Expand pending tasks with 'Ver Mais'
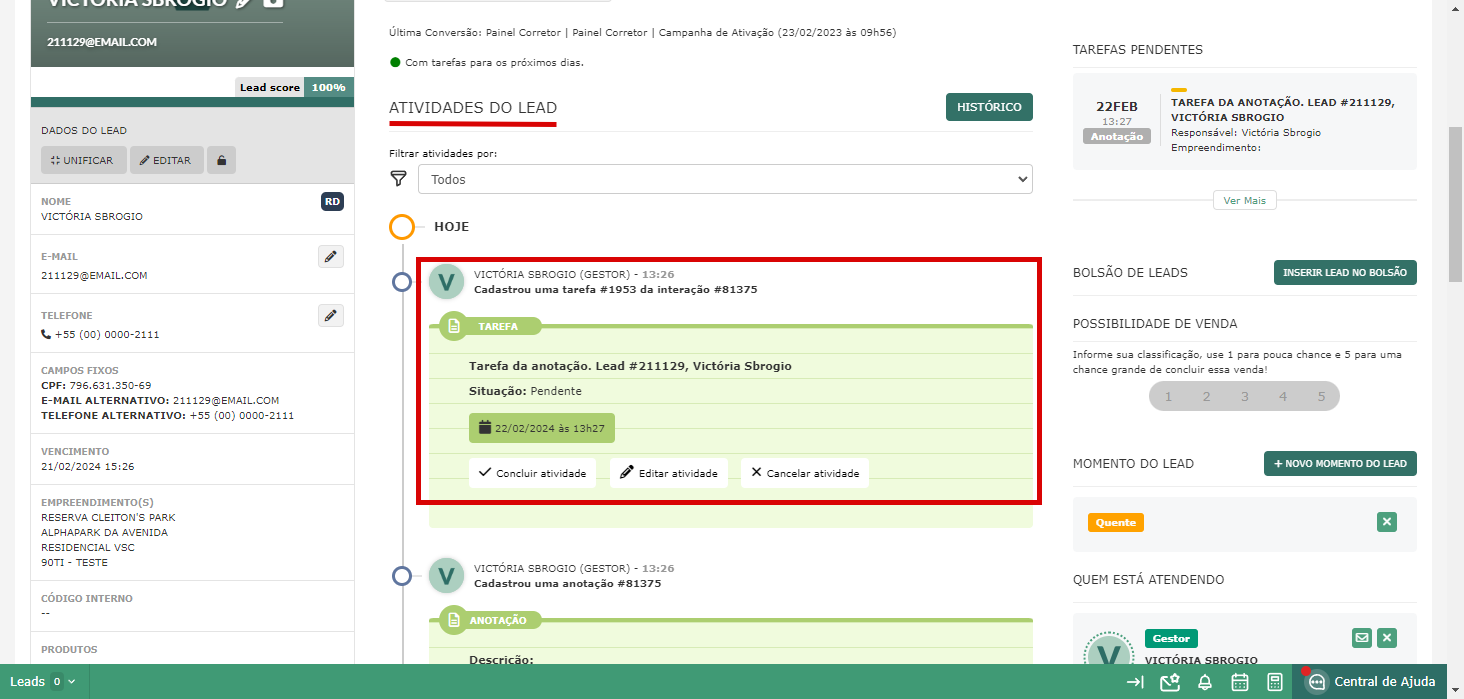The width and height of the screenshot is (1464, 699). [x=1245, y=201]
